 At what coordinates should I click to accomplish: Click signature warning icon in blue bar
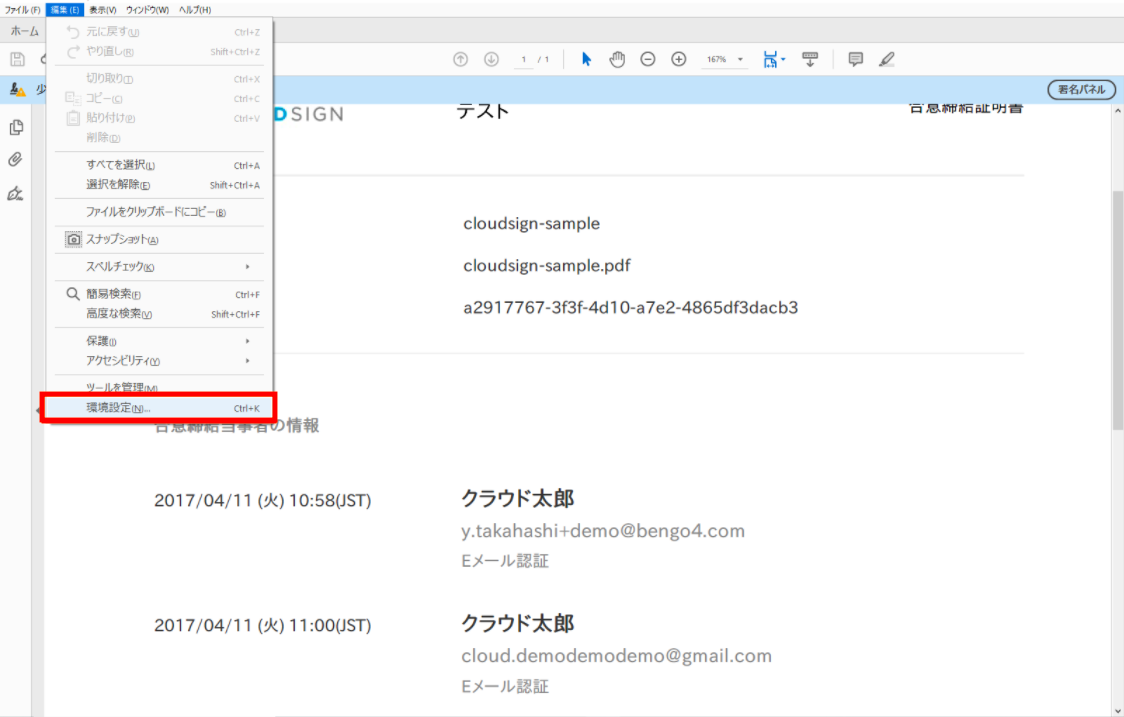[18, 90]
